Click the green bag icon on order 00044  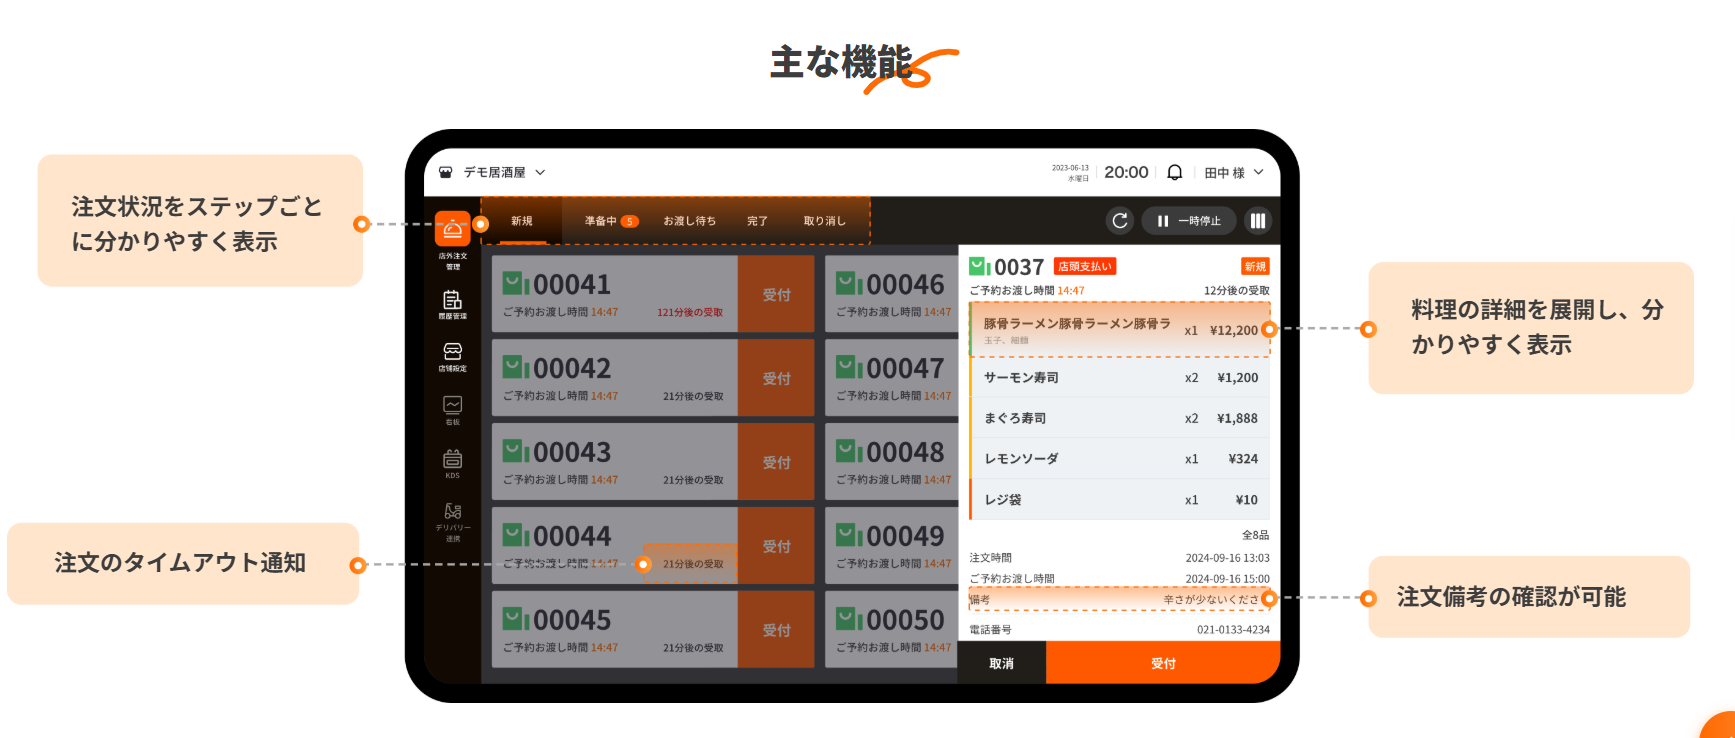(x=515, y=536)
